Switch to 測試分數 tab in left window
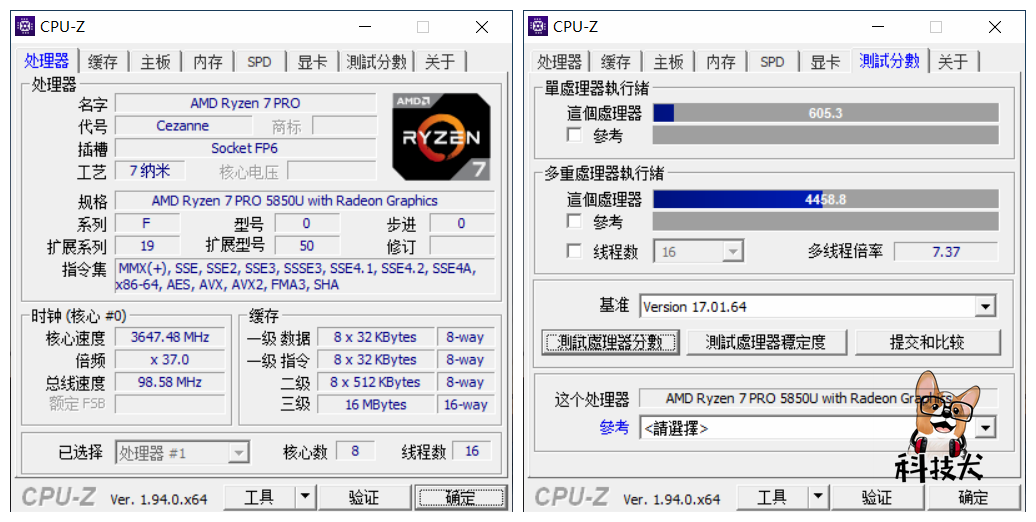The height and width of the screenshot is (522, 1036). [x=376, y=62]
